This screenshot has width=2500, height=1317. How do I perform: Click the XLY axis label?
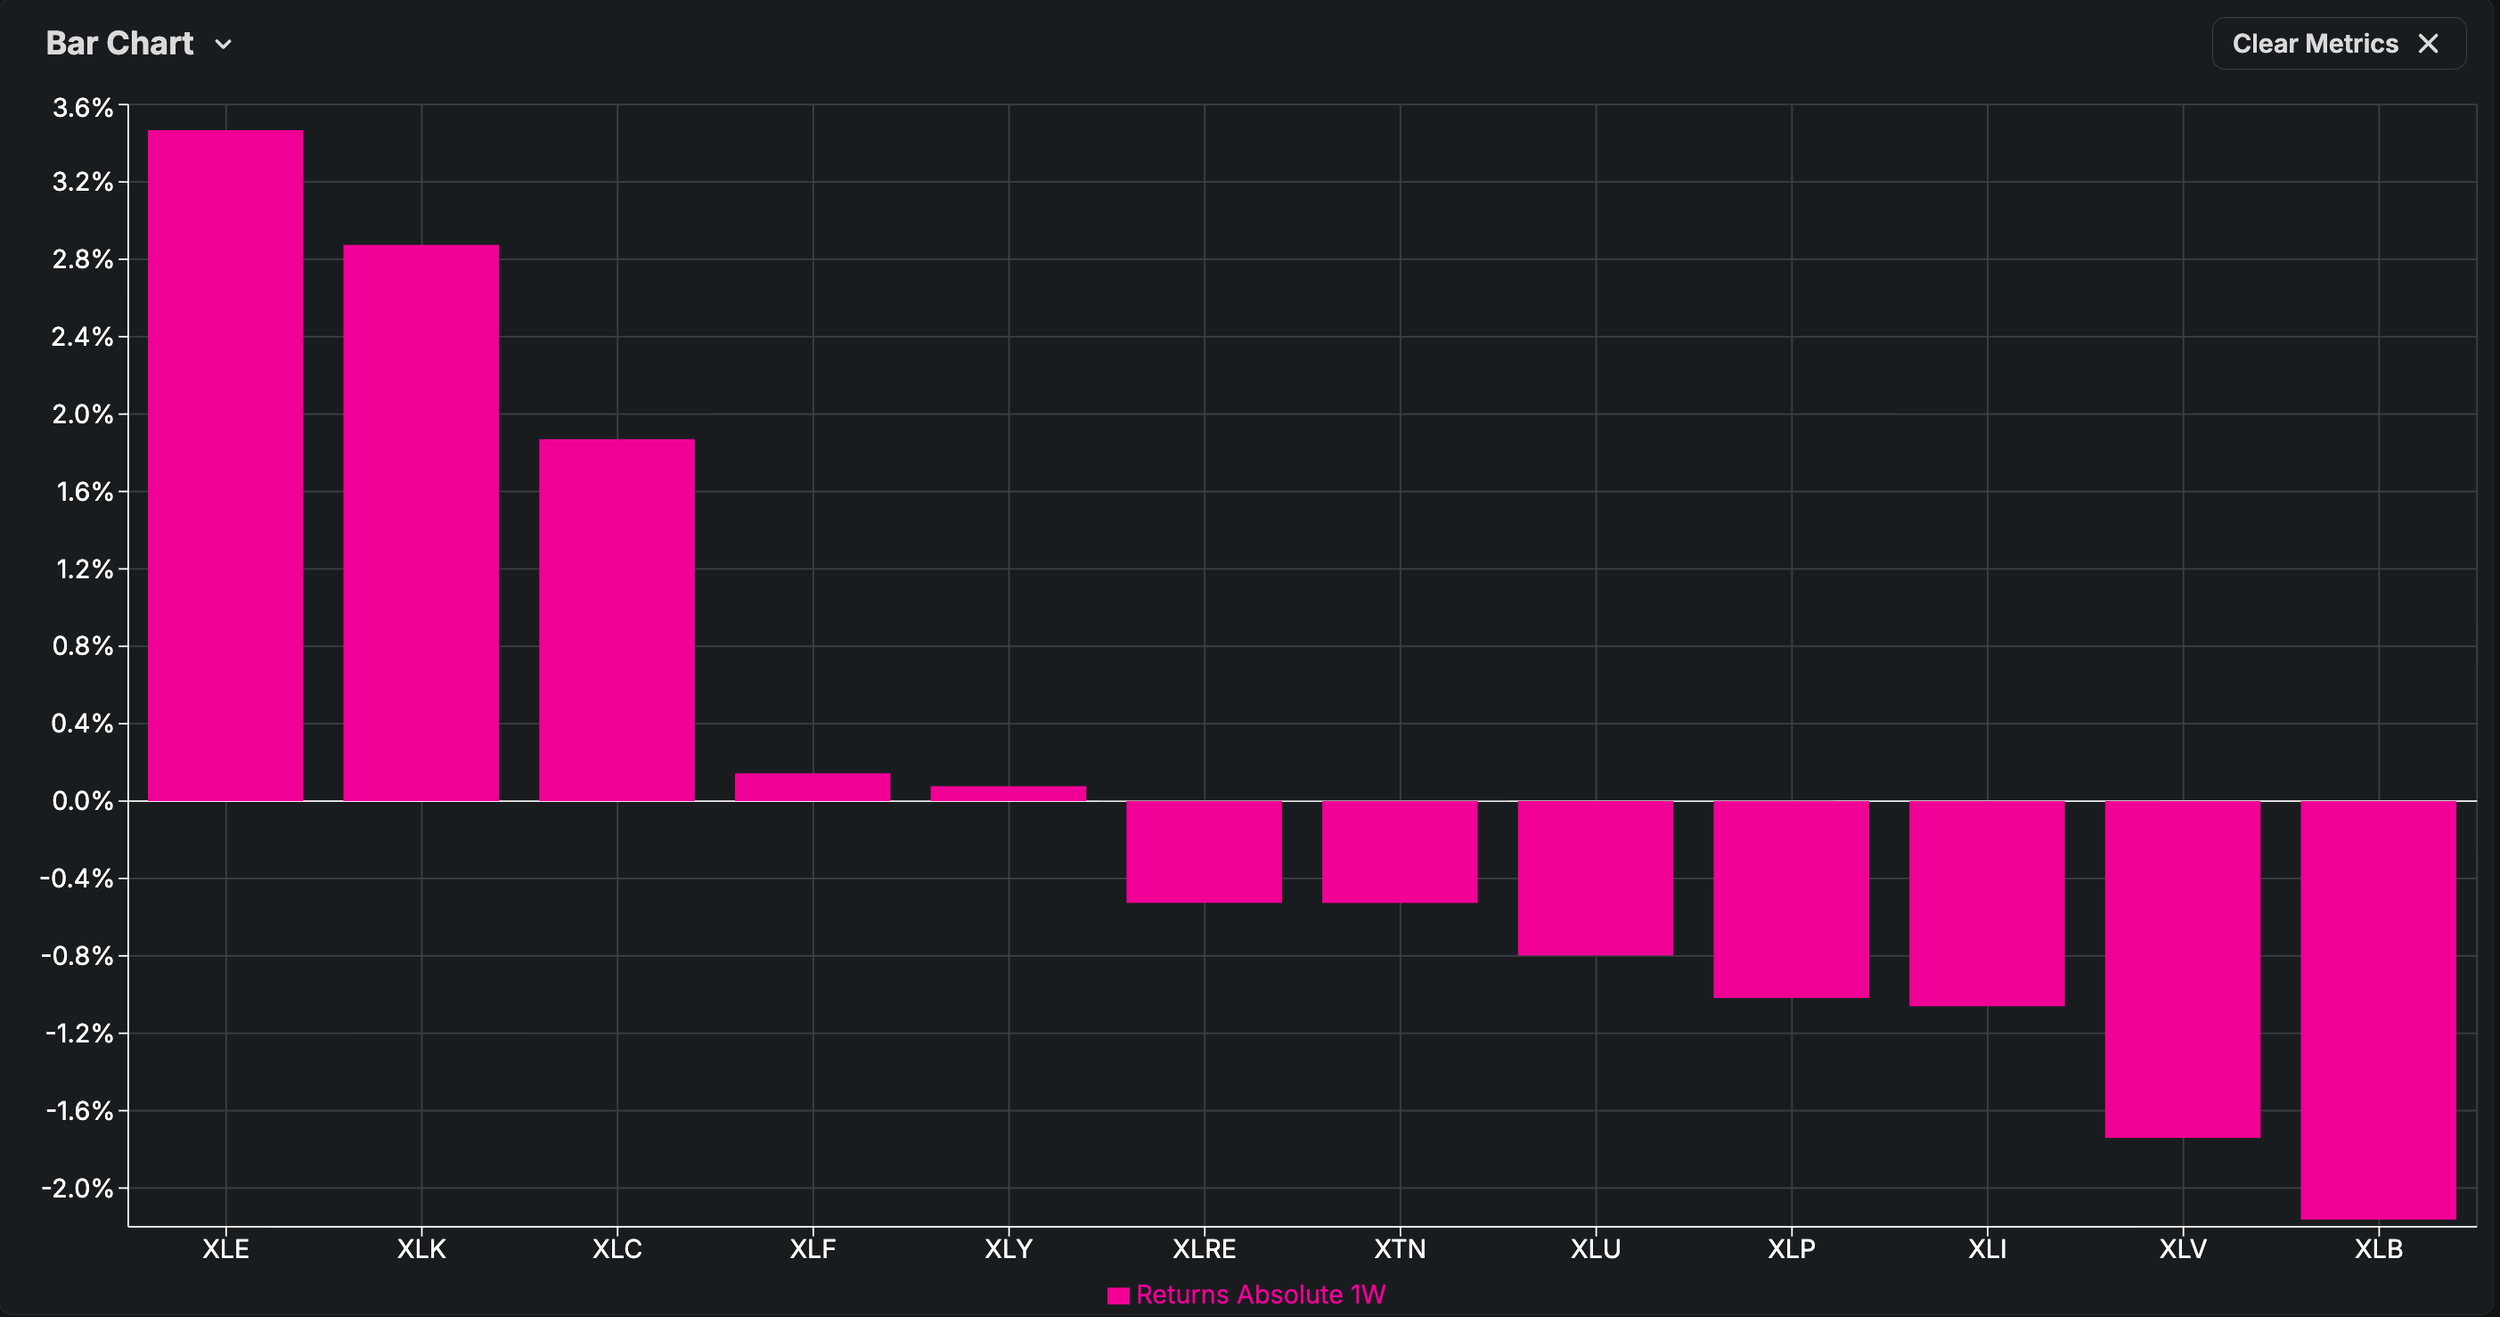click(x=1008, y=1249)
